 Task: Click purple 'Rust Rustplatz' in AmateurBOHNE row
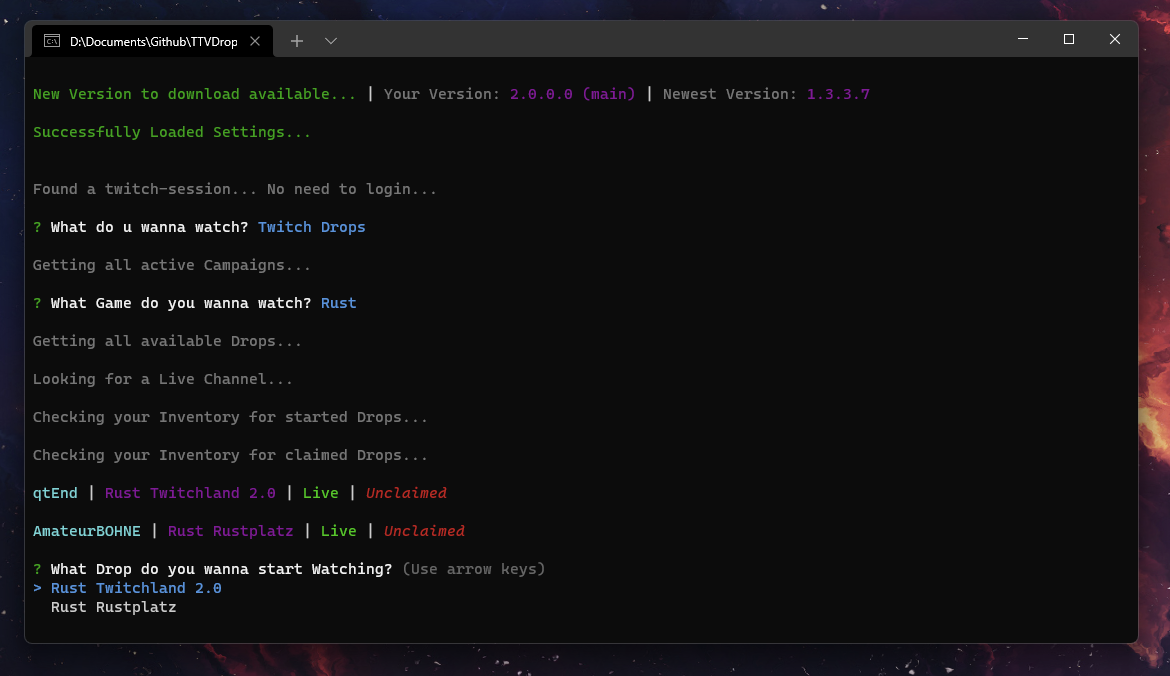[x=231, y=531]
